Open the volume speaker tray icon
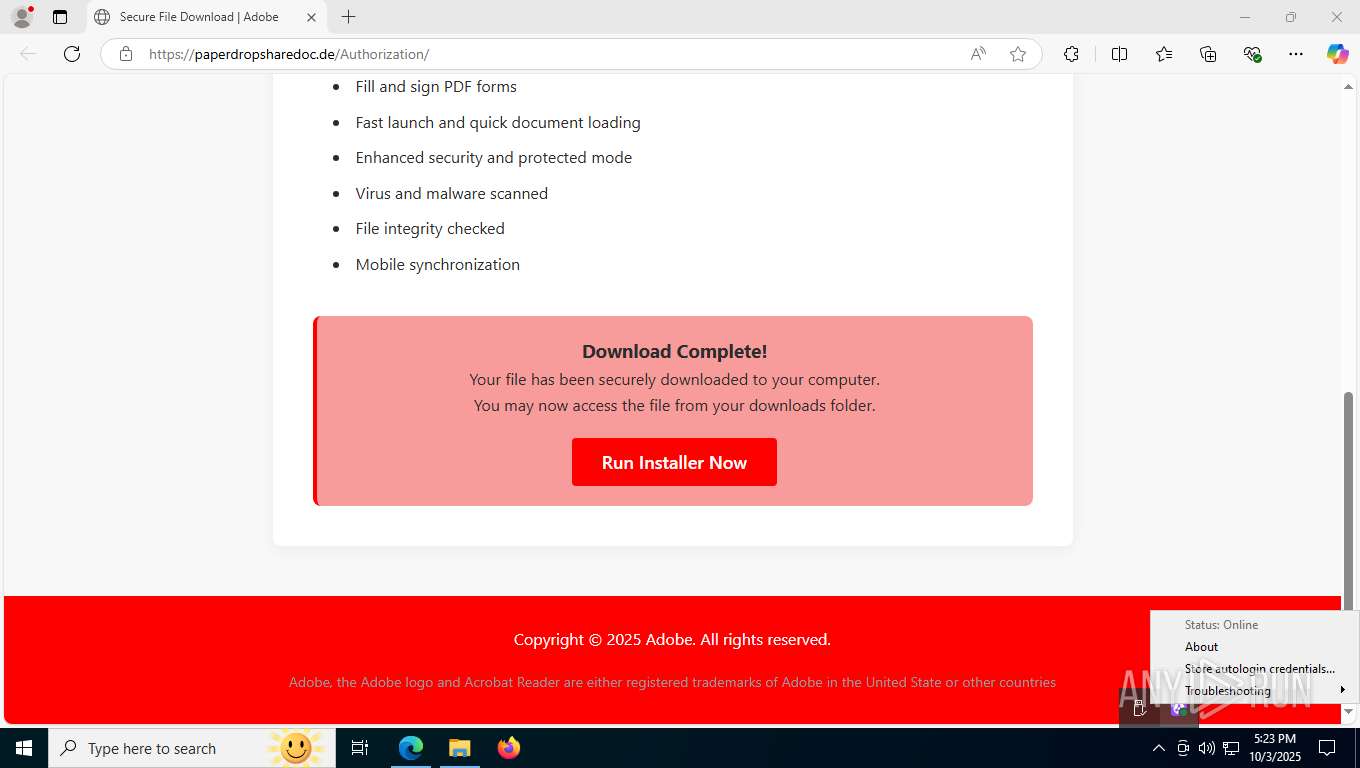The image size is (1360, 768). pyautogui.click(x=1207, y=748)
